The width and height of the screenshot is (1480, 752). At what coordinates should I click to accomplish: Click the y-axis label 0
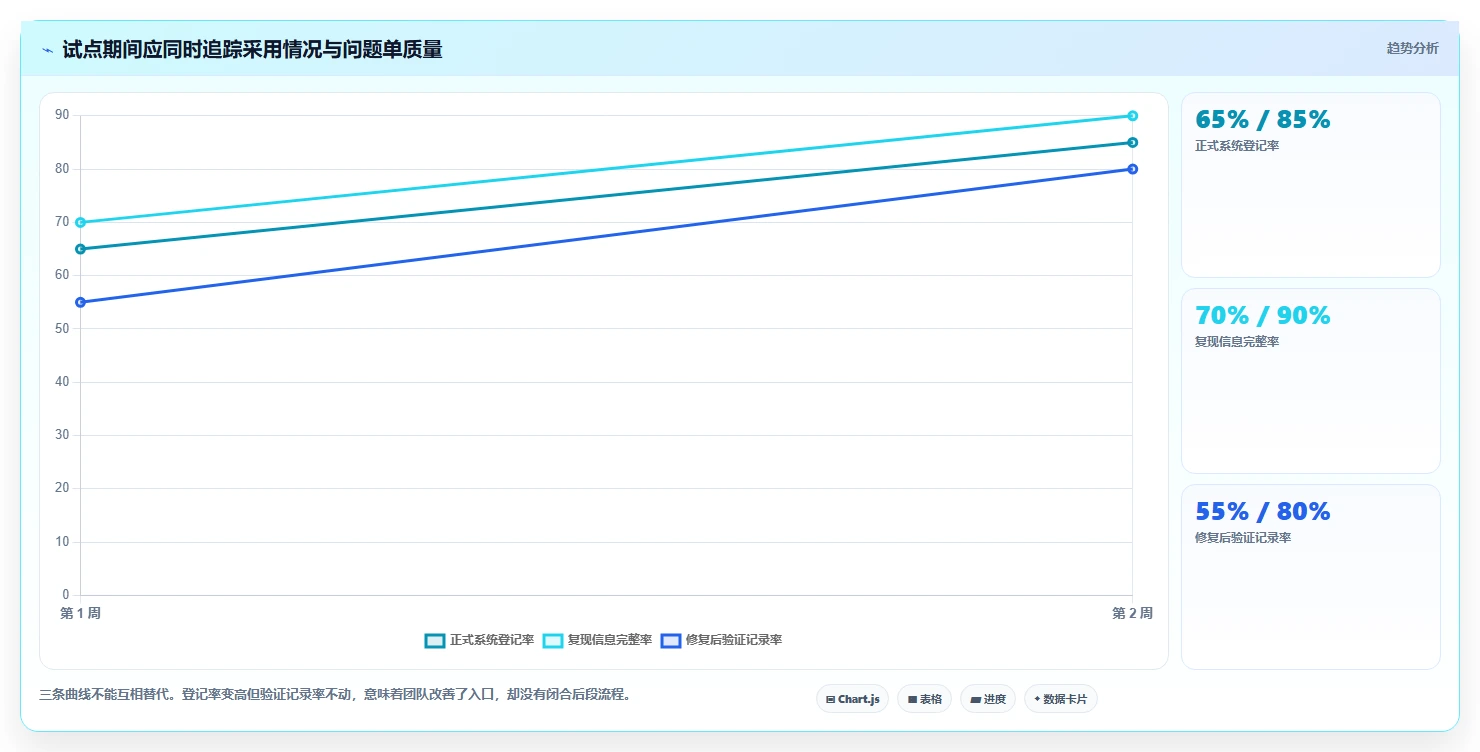point(66,595)
